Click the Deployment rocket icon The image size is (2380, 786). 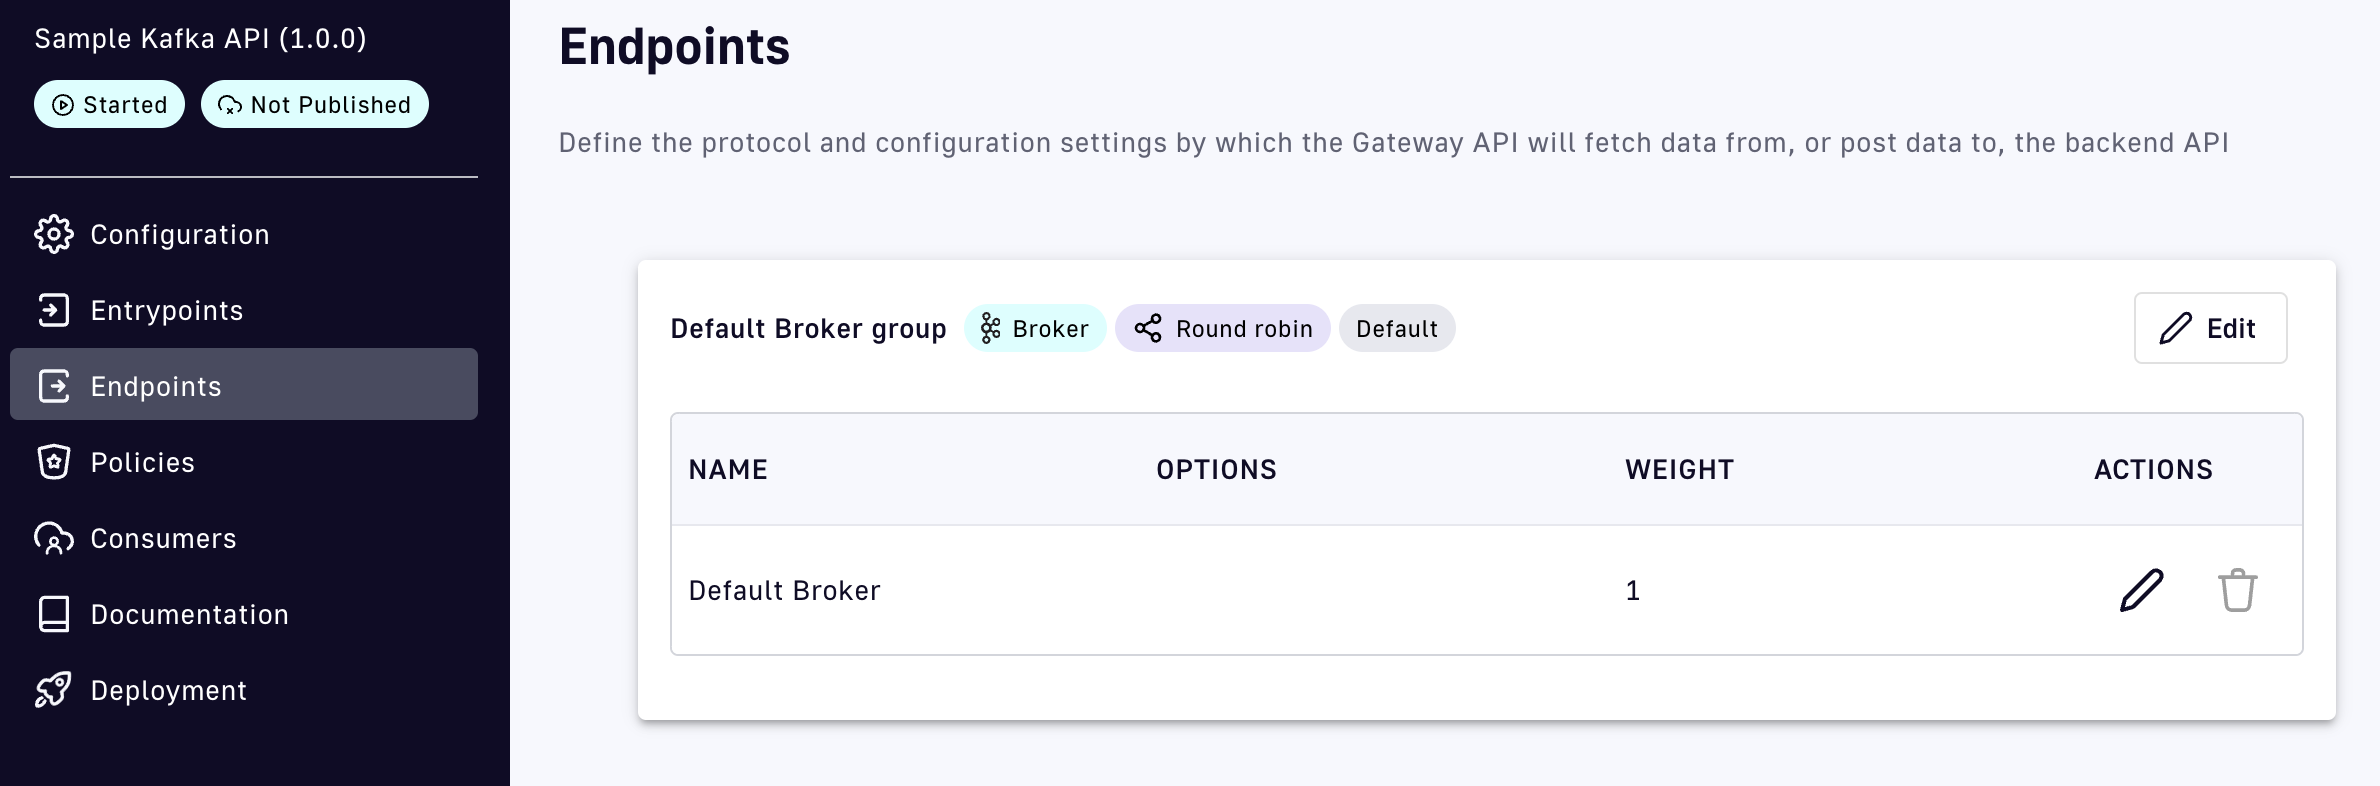tap(54, 690)
